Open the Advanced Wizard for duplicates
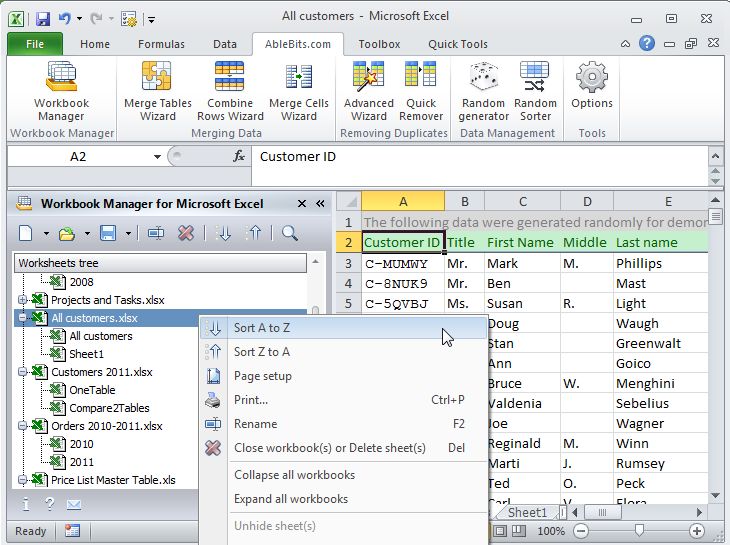The image size is (730, 545). (368, 91)
